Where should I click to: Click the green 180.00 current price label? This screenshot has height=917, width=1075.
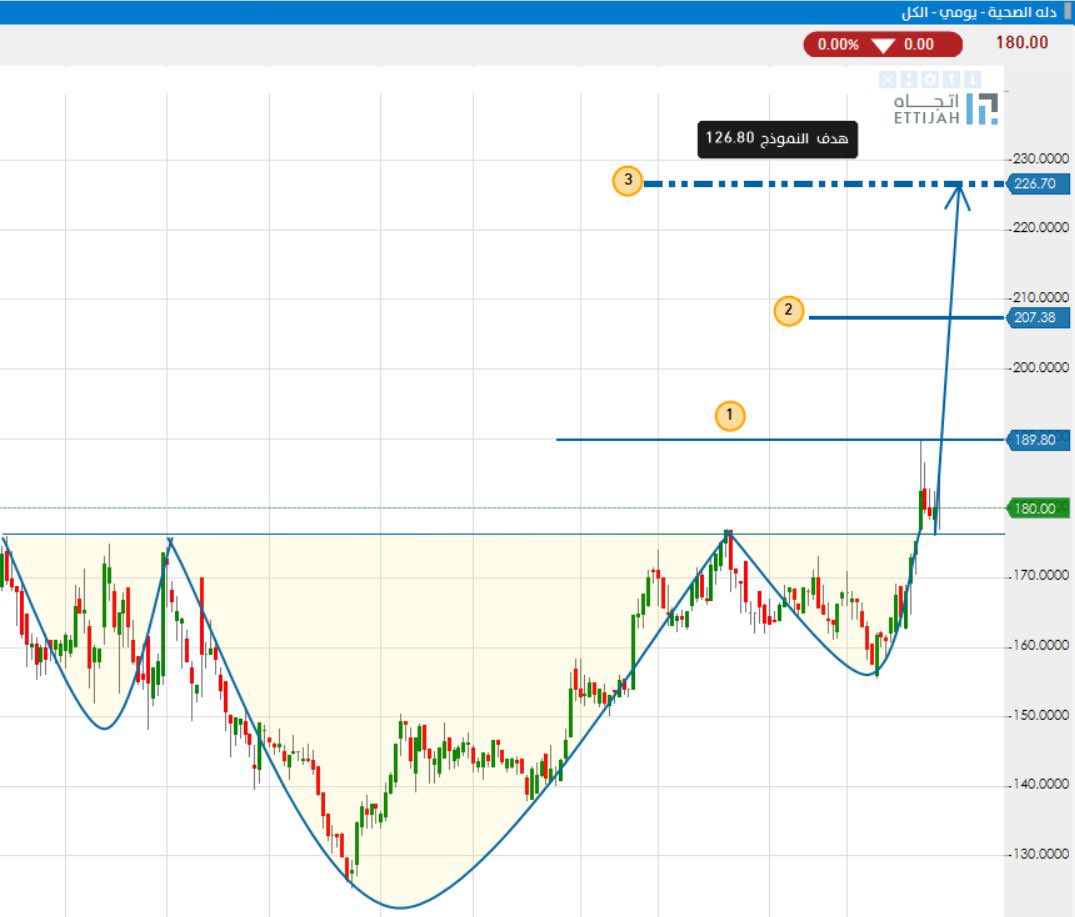tap(1038, 509)
